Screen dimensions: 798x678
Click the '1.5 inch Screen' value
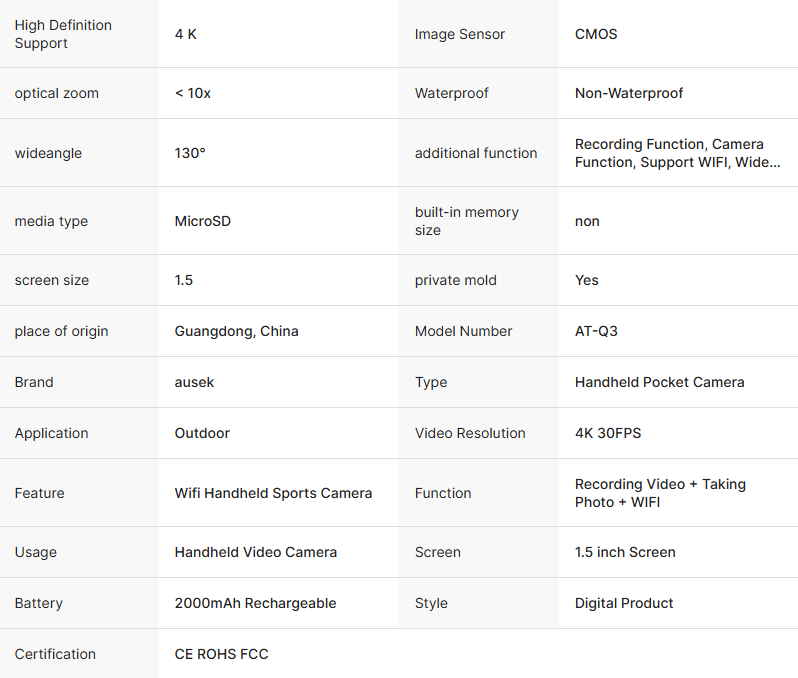(x=625, y=552)
